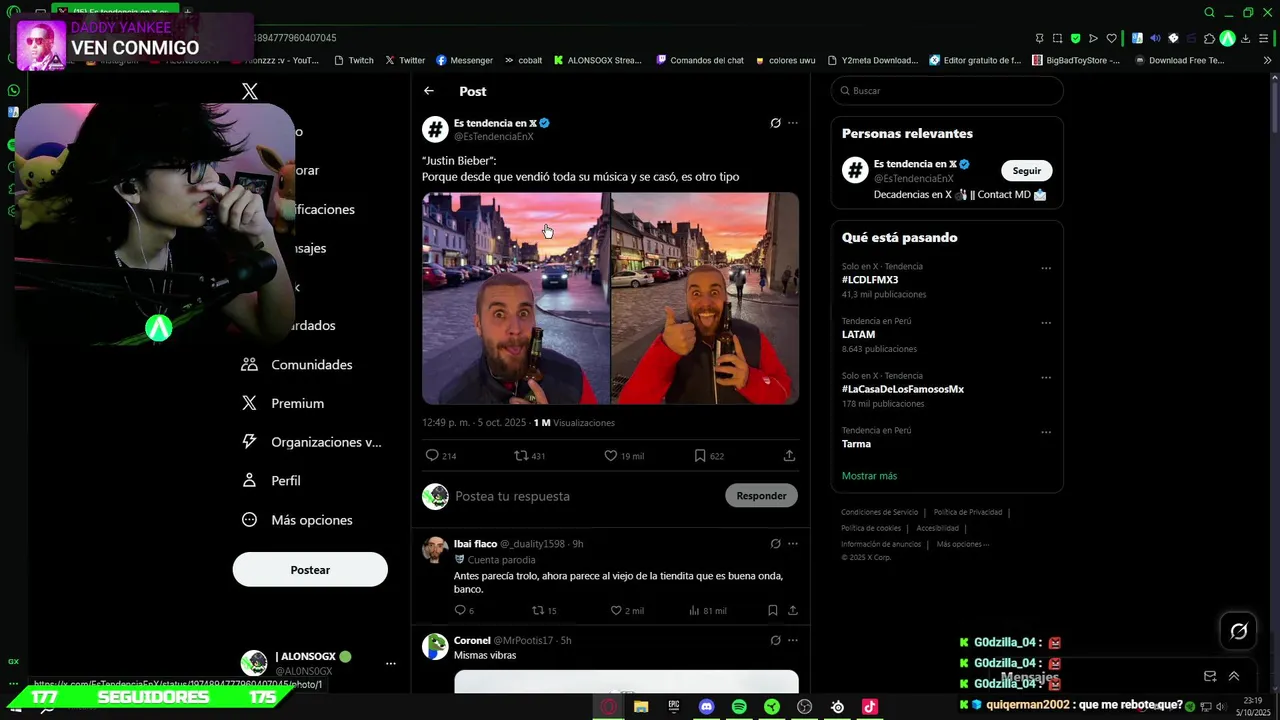Compose new message in Mensajes drawer
Image resolution: width=1280 pixels, height=720 pixels.
[1210, 677]
